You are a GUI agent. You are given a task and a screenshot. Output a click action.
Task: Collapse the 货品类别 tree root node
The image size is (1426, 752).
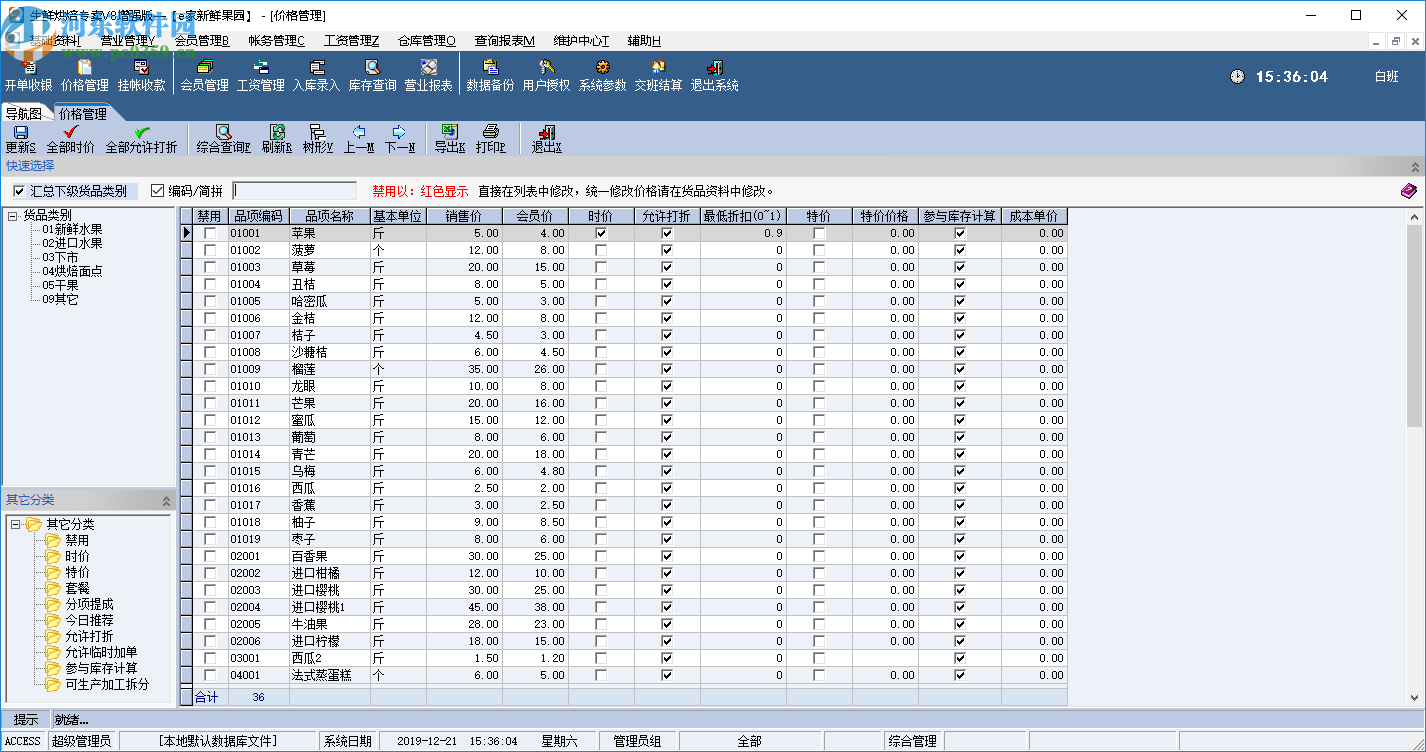(11, 215)
